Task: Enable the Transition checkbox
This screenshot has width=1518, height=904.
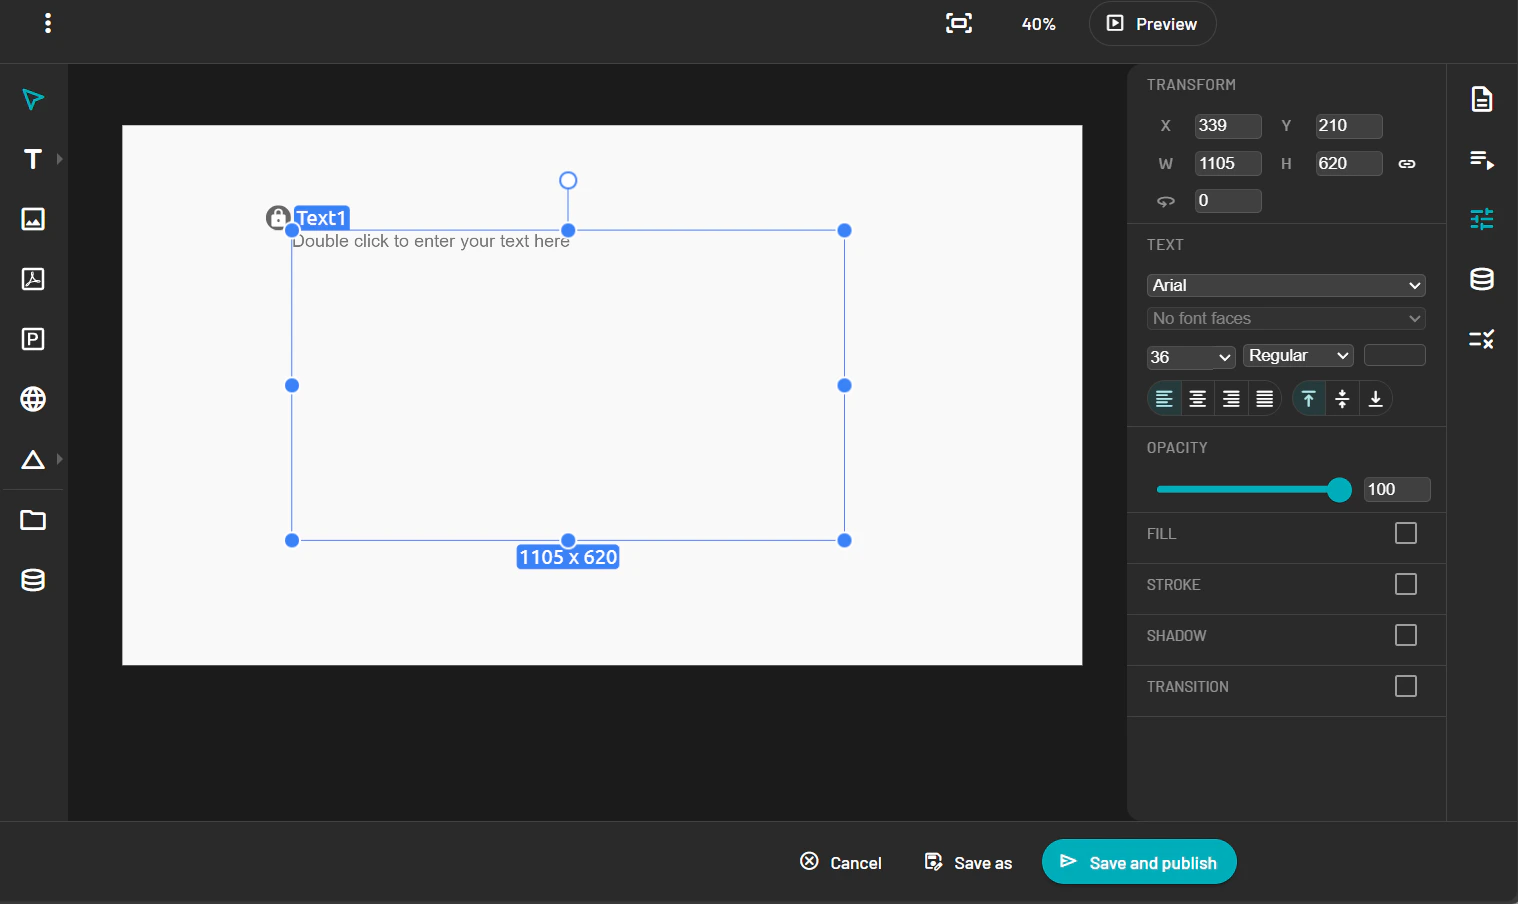Action: click(1406, 686)
